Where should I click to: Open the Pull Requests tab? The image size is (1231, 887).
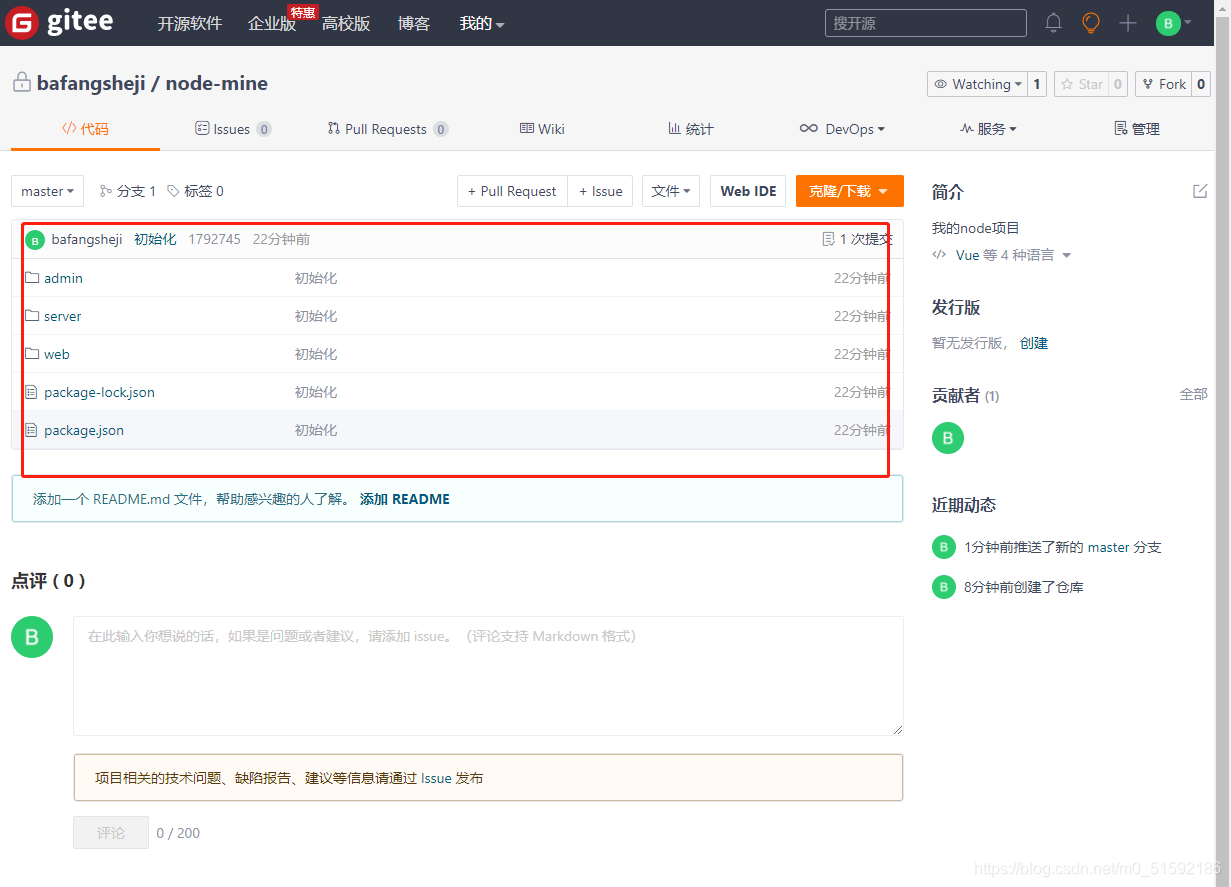tap(388, 129)
